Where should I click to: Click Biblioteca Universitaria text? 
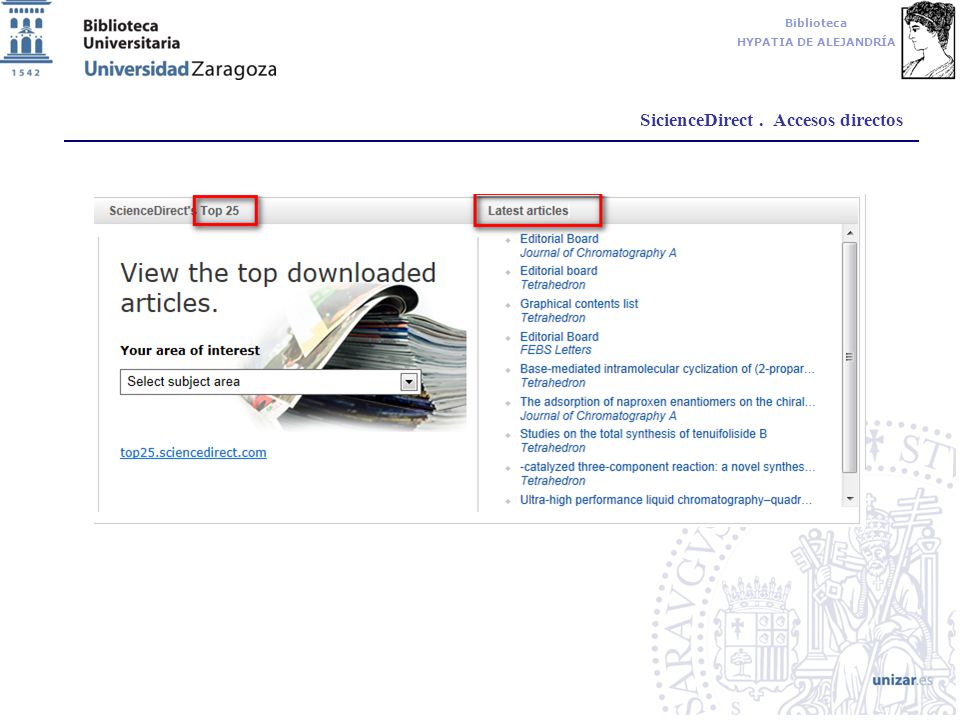pyautogui.click(x=131, y=34)
